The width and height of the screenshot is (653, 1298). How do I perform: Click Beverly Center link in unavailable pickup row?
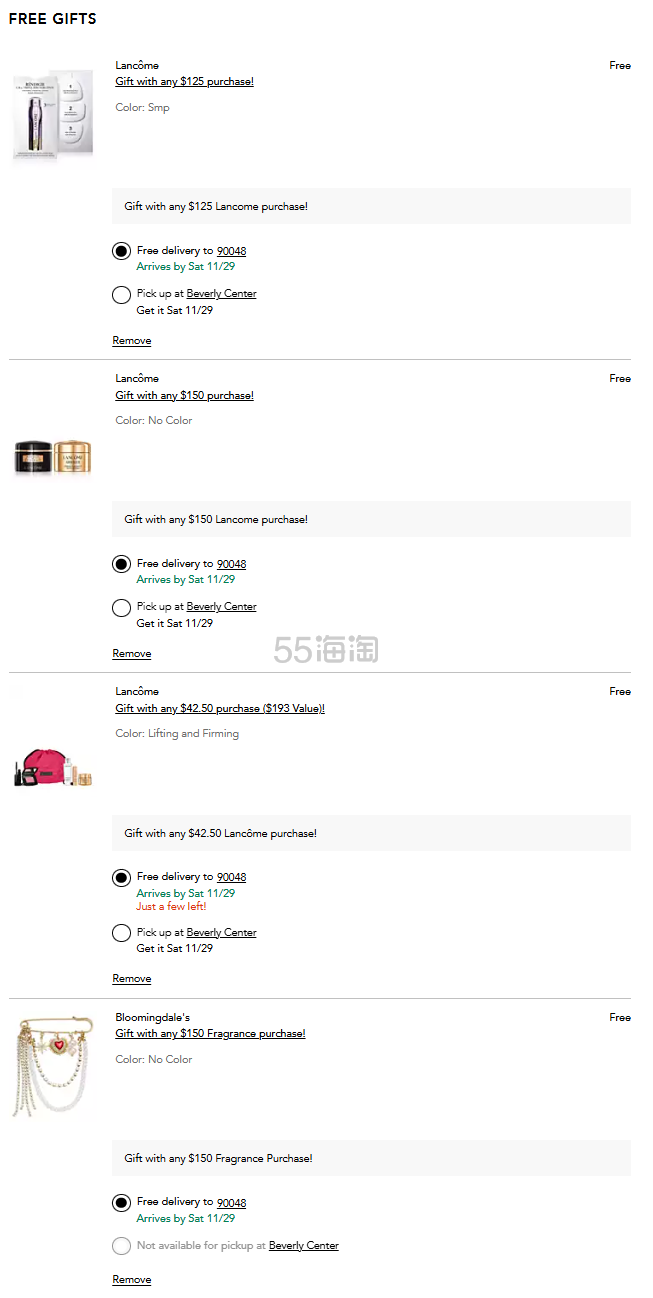tap(303, 1246)
